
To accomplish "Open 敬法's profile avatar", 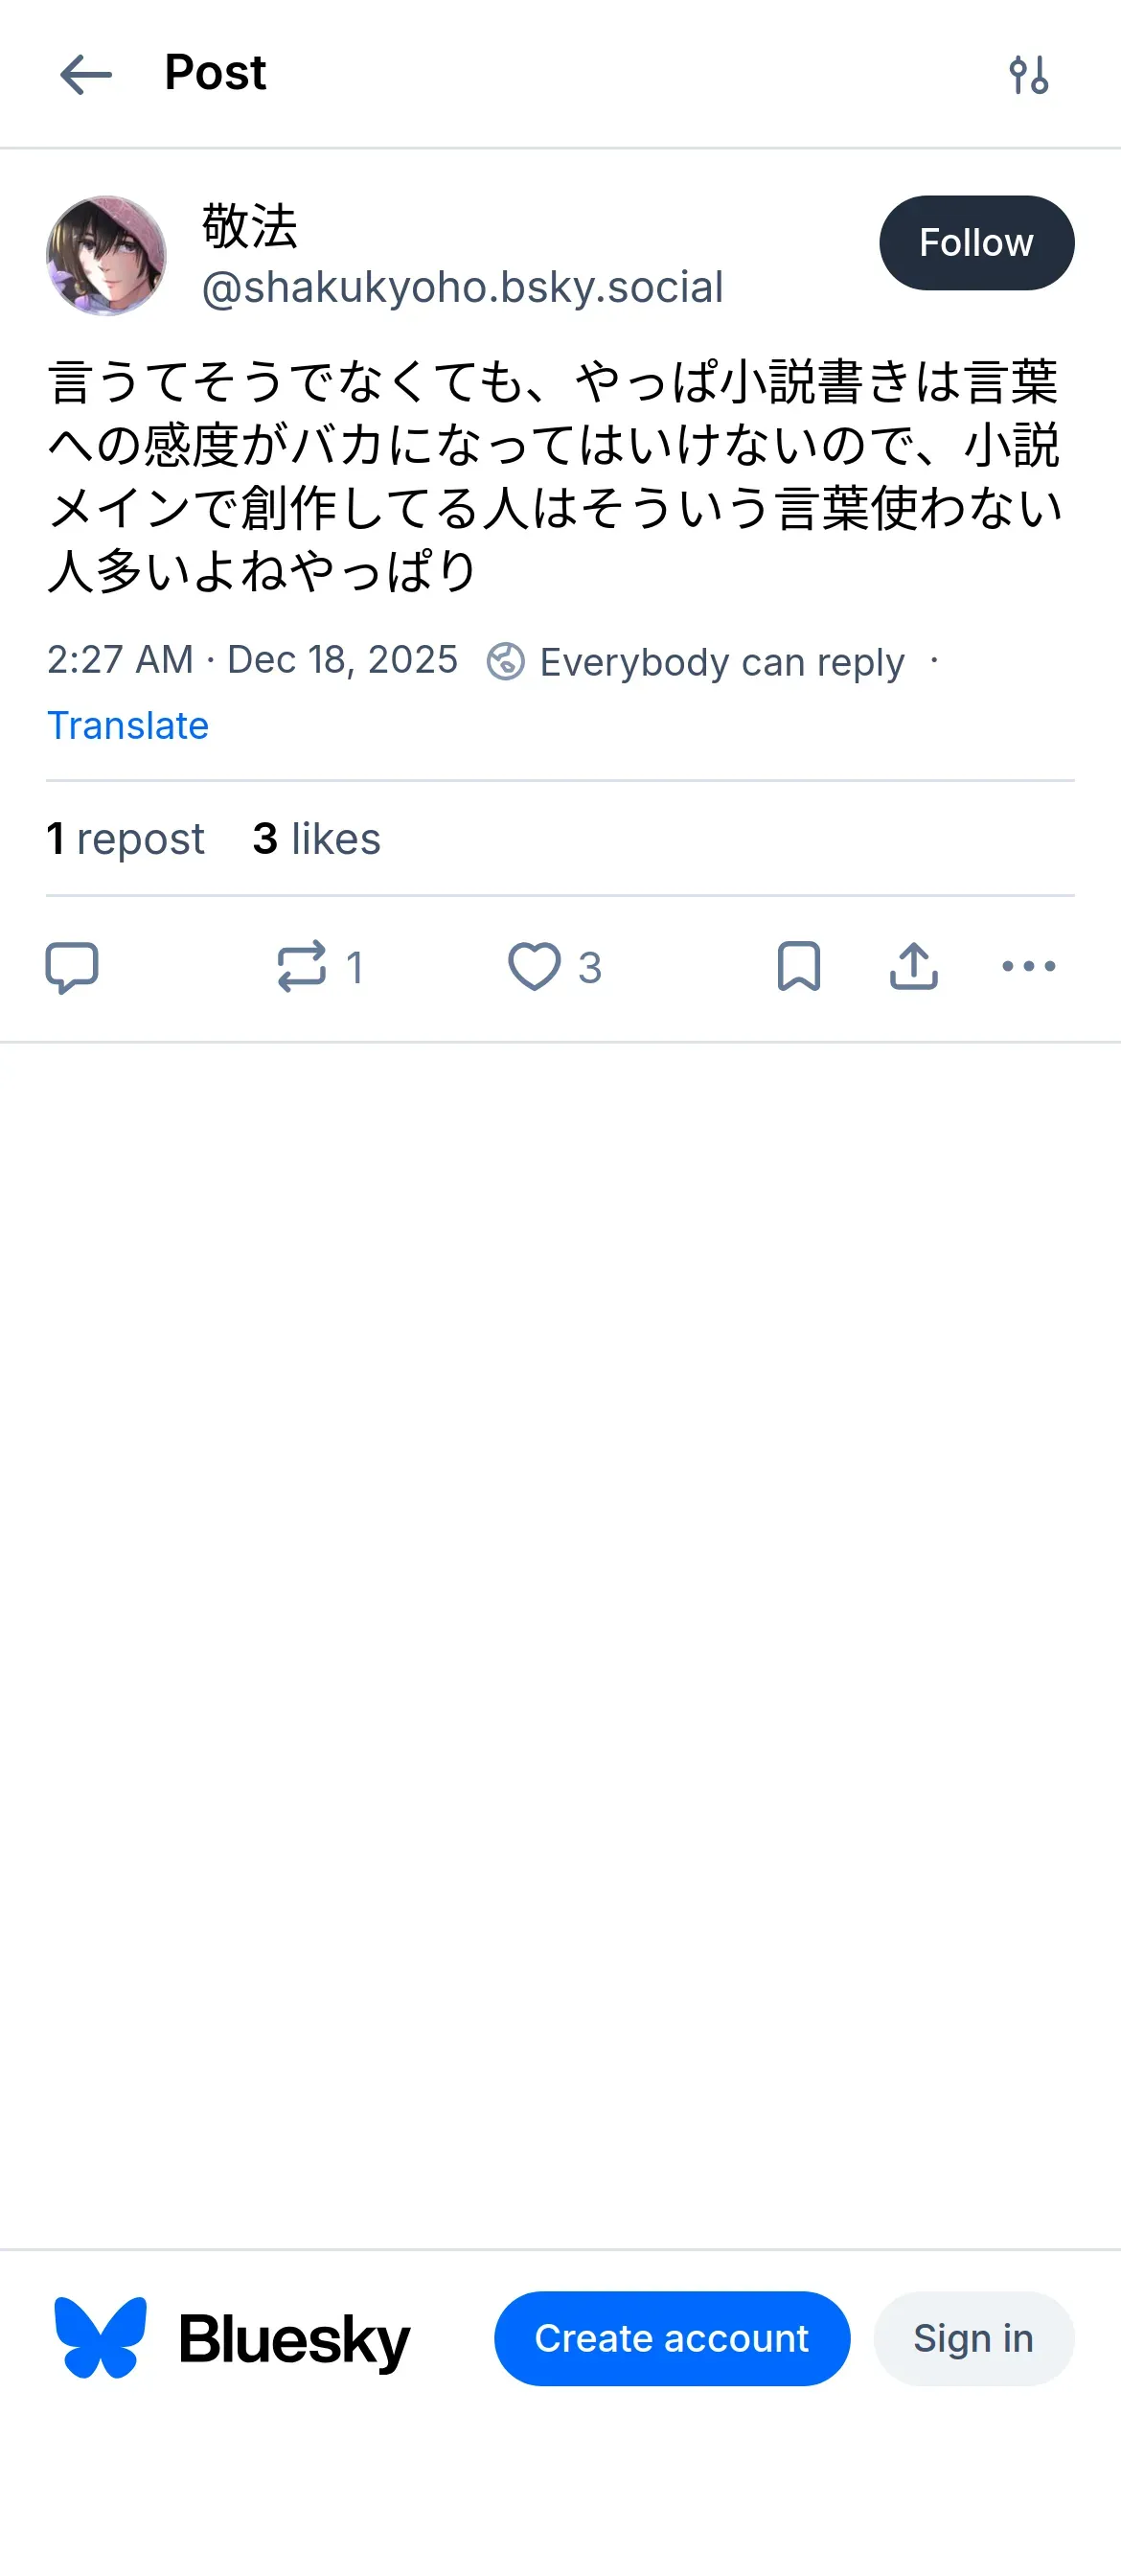I will coord(106,256).
